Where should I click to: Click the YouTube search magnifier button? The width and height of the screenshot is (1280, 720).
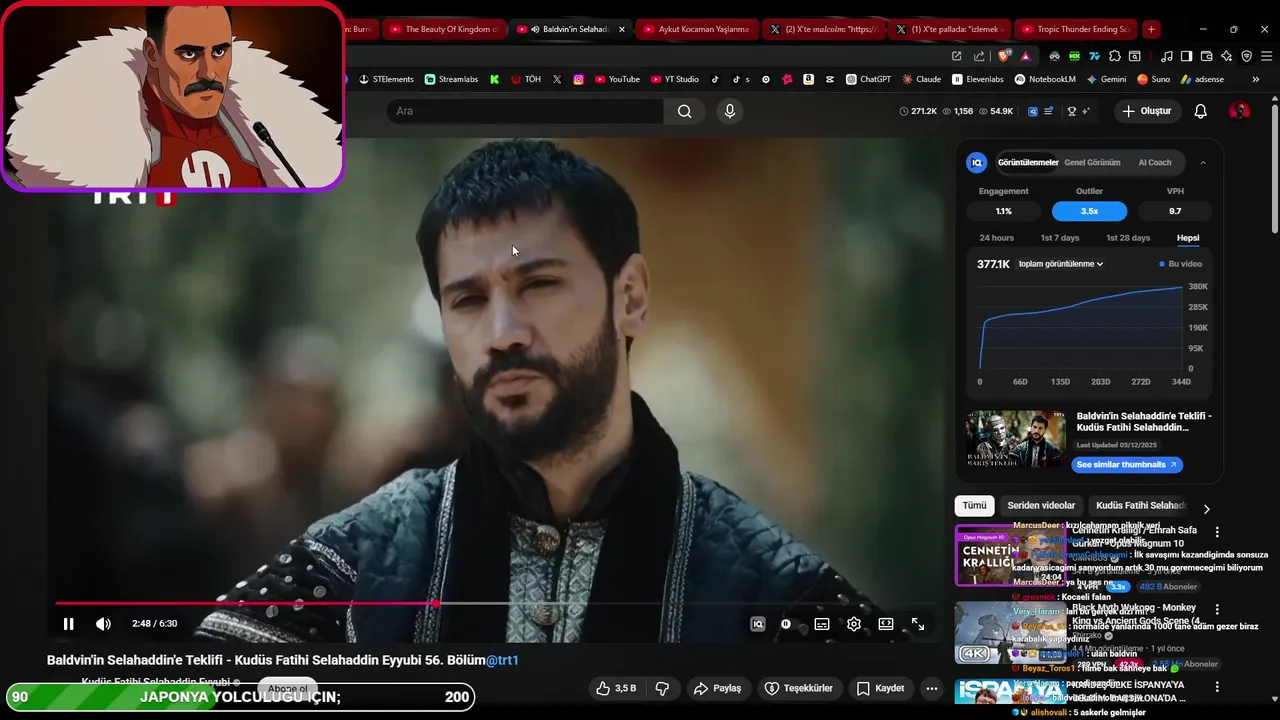click(x=684, y=111)
